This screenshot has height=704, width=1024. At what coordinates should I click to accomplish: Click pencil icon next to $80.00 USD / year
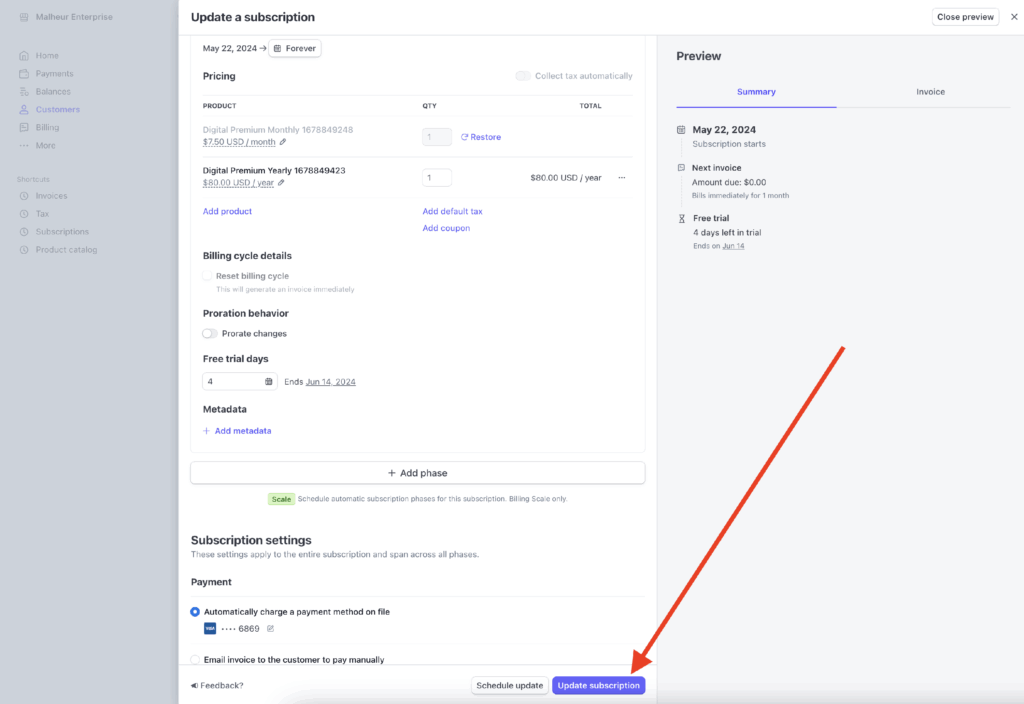(281, 183)
